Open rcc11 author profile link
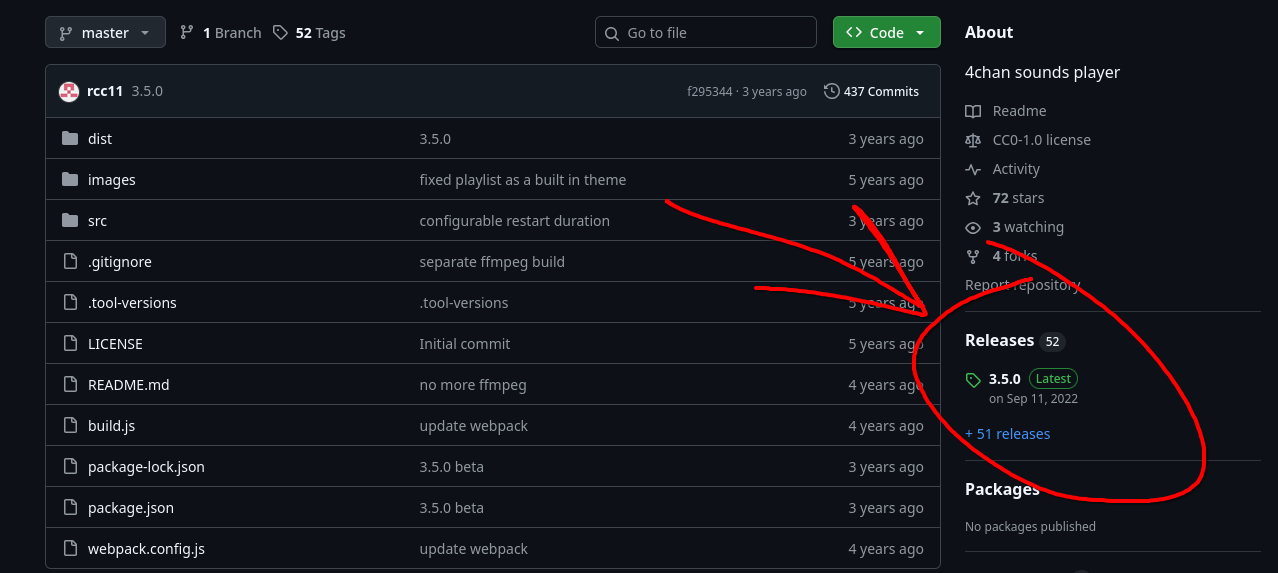The height and width of the screenshot is (573, 1278). [105, 91]
